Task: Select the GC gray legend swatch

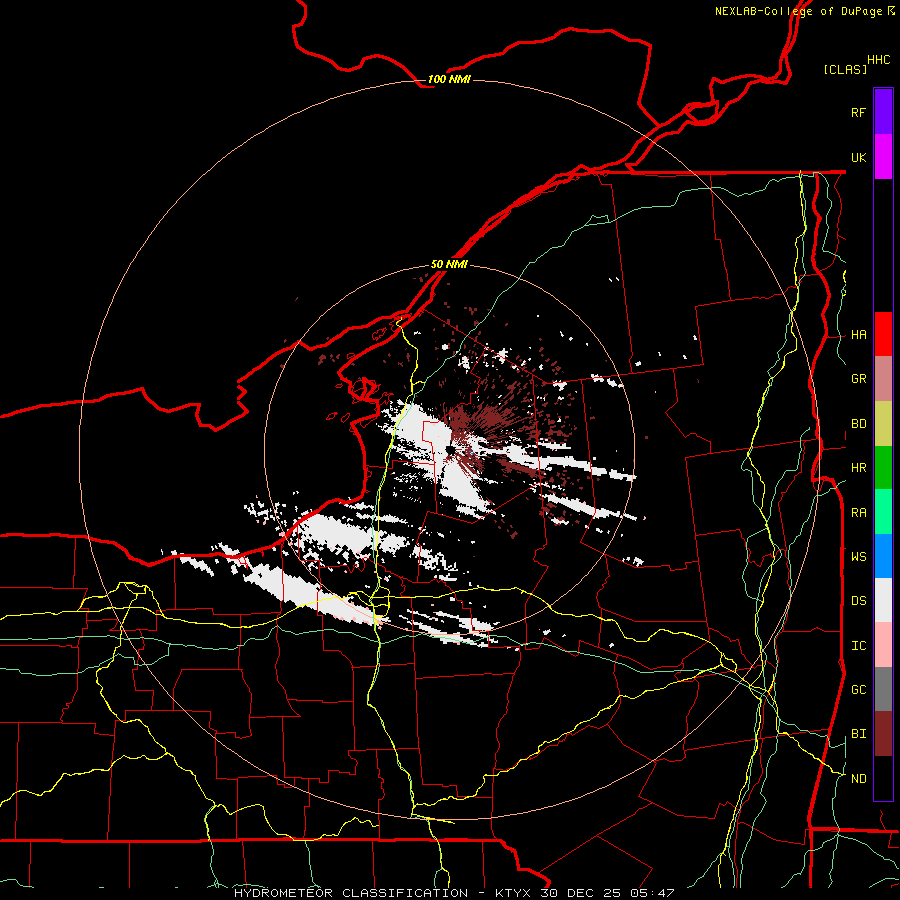Action: [x=883, y=689]
